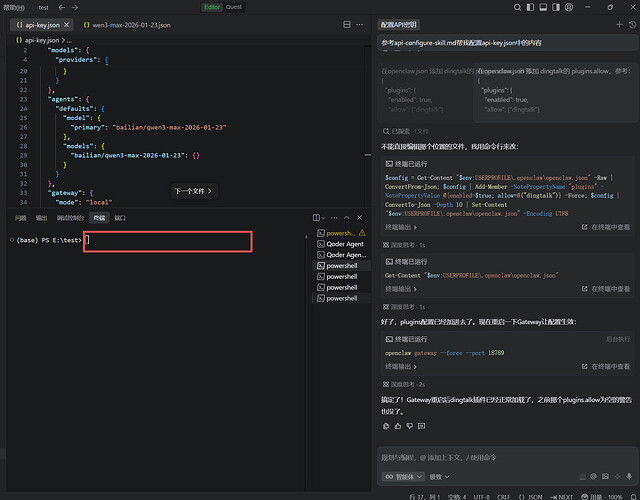
Task: Click the 已搜索 search result row
Action: tap(405, 131)
